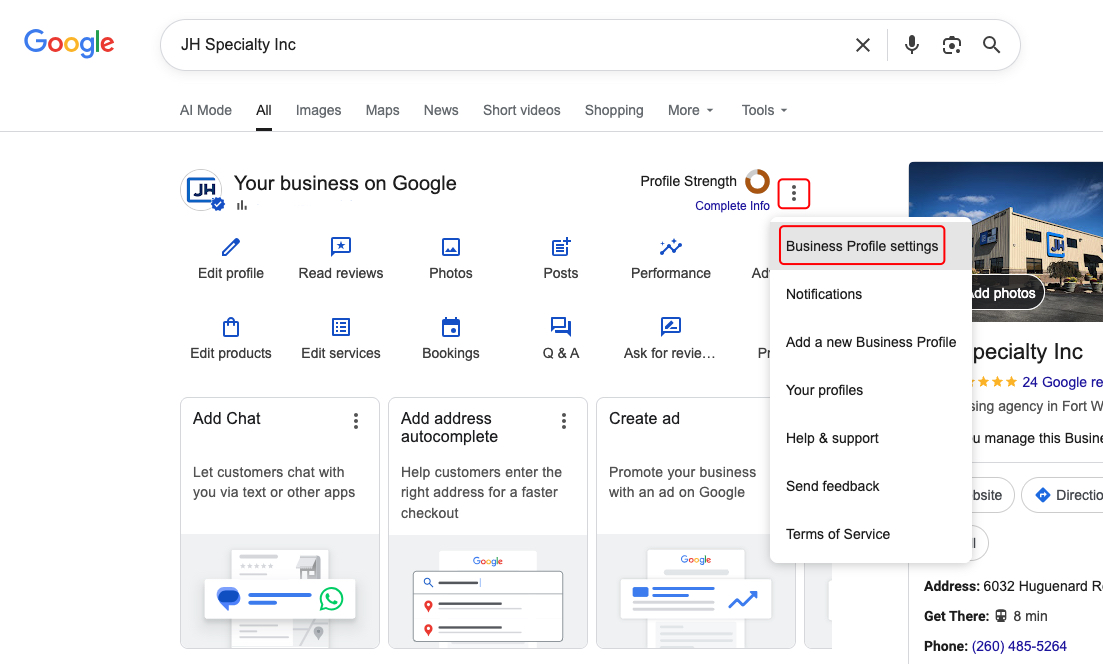Viewport: 1103px width, 664px height.
Task: Open the 24 Google reviews link
Action: tap(1062, 382)
